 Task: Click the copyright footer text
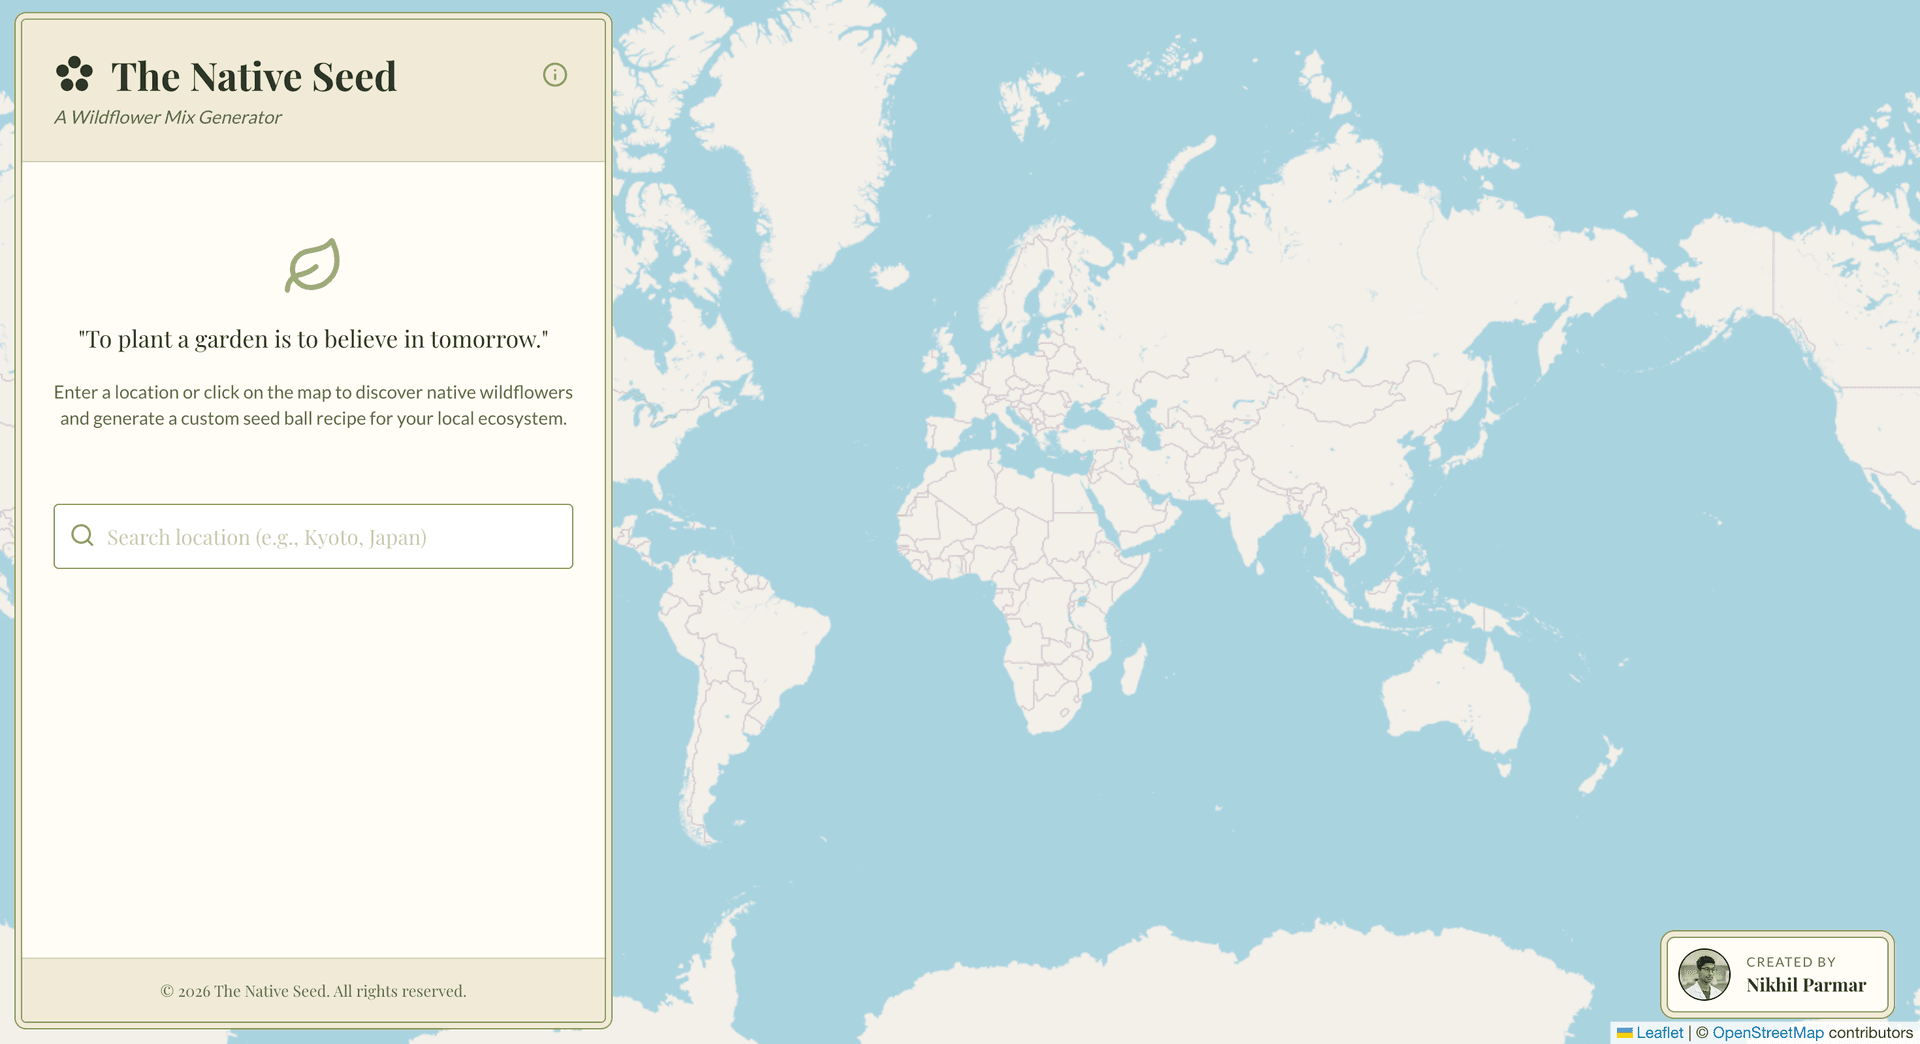pyautogui.click(x=313, y=990)
